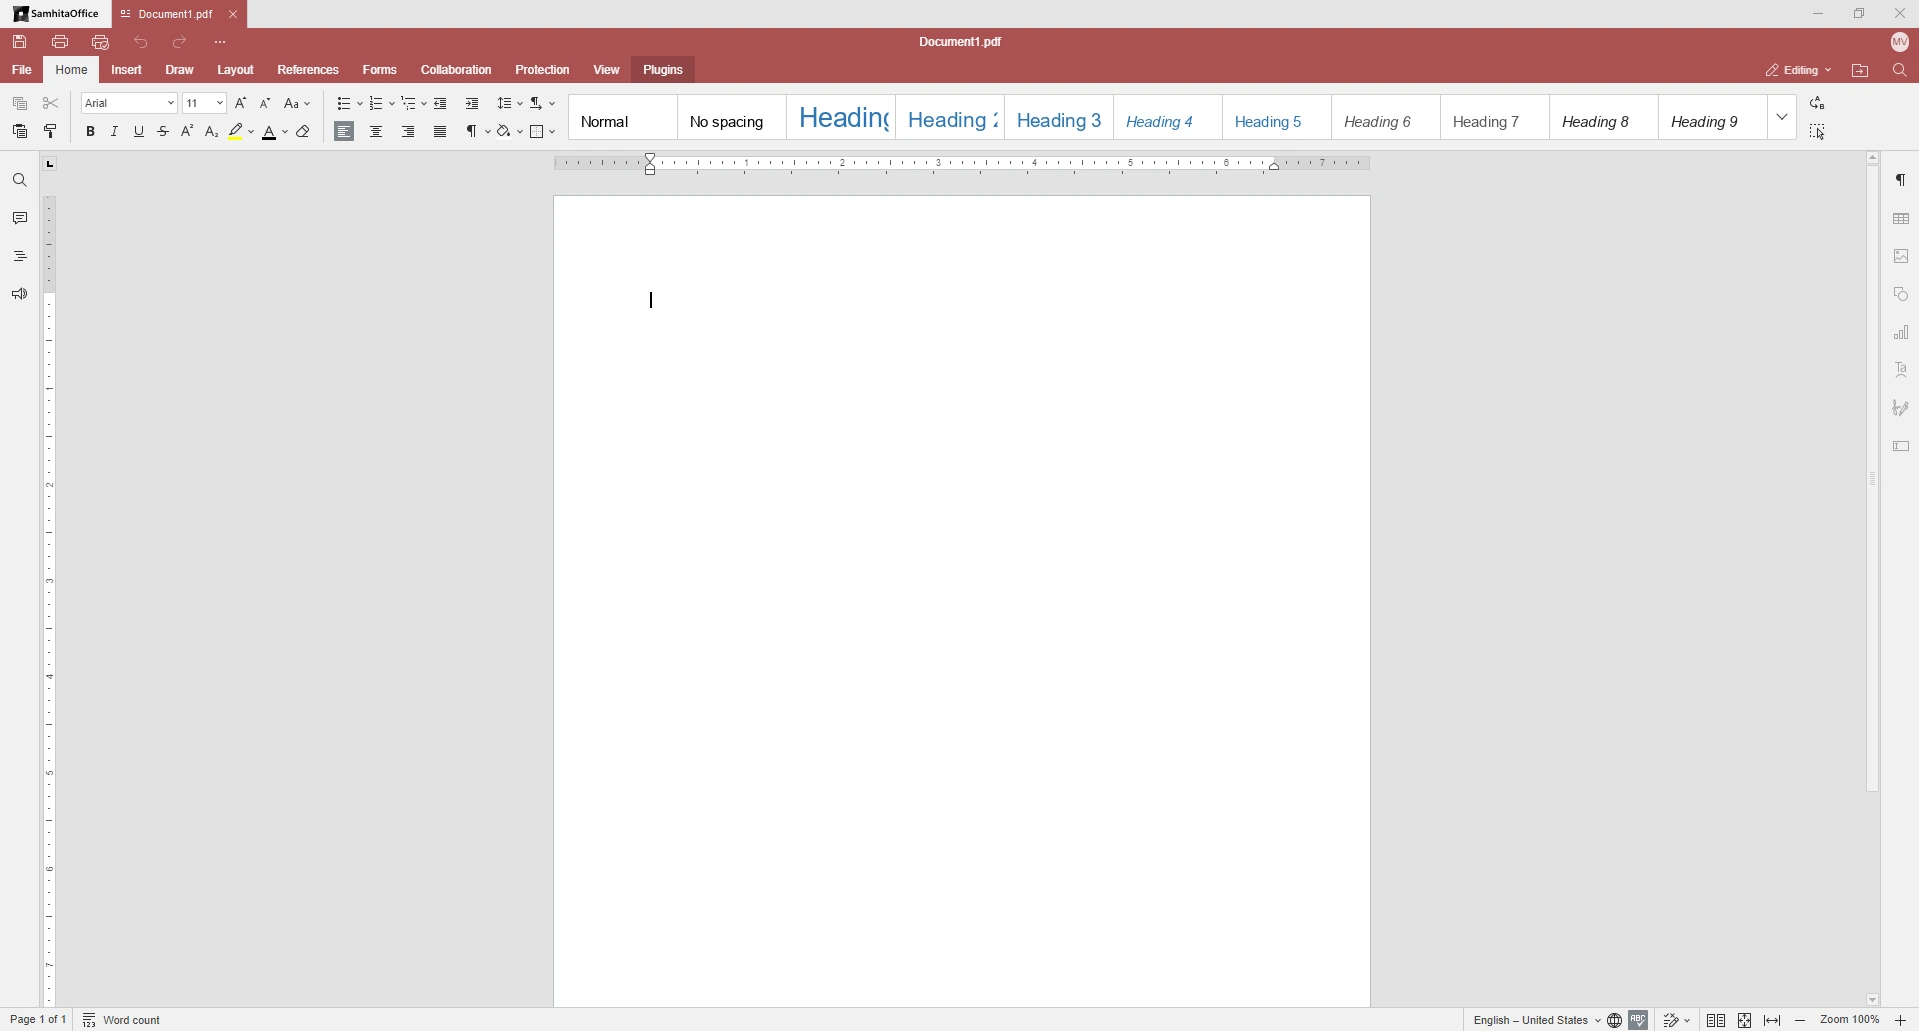Screen dimensions: 1919x1031
Task: Open quick print preview icon
Action: (100, 42)
